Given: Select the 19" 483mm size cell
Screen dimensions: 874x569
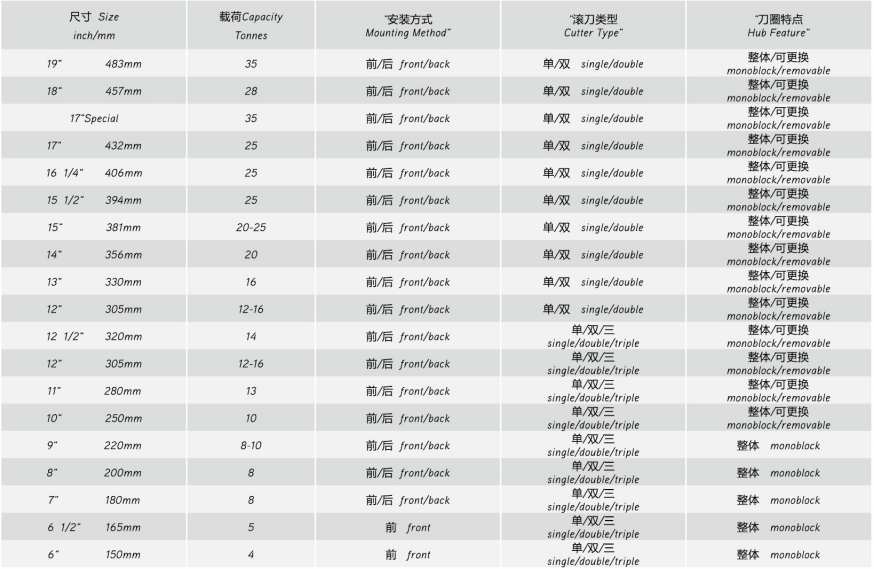Looking at the screenshot, I should coord(94,64).
